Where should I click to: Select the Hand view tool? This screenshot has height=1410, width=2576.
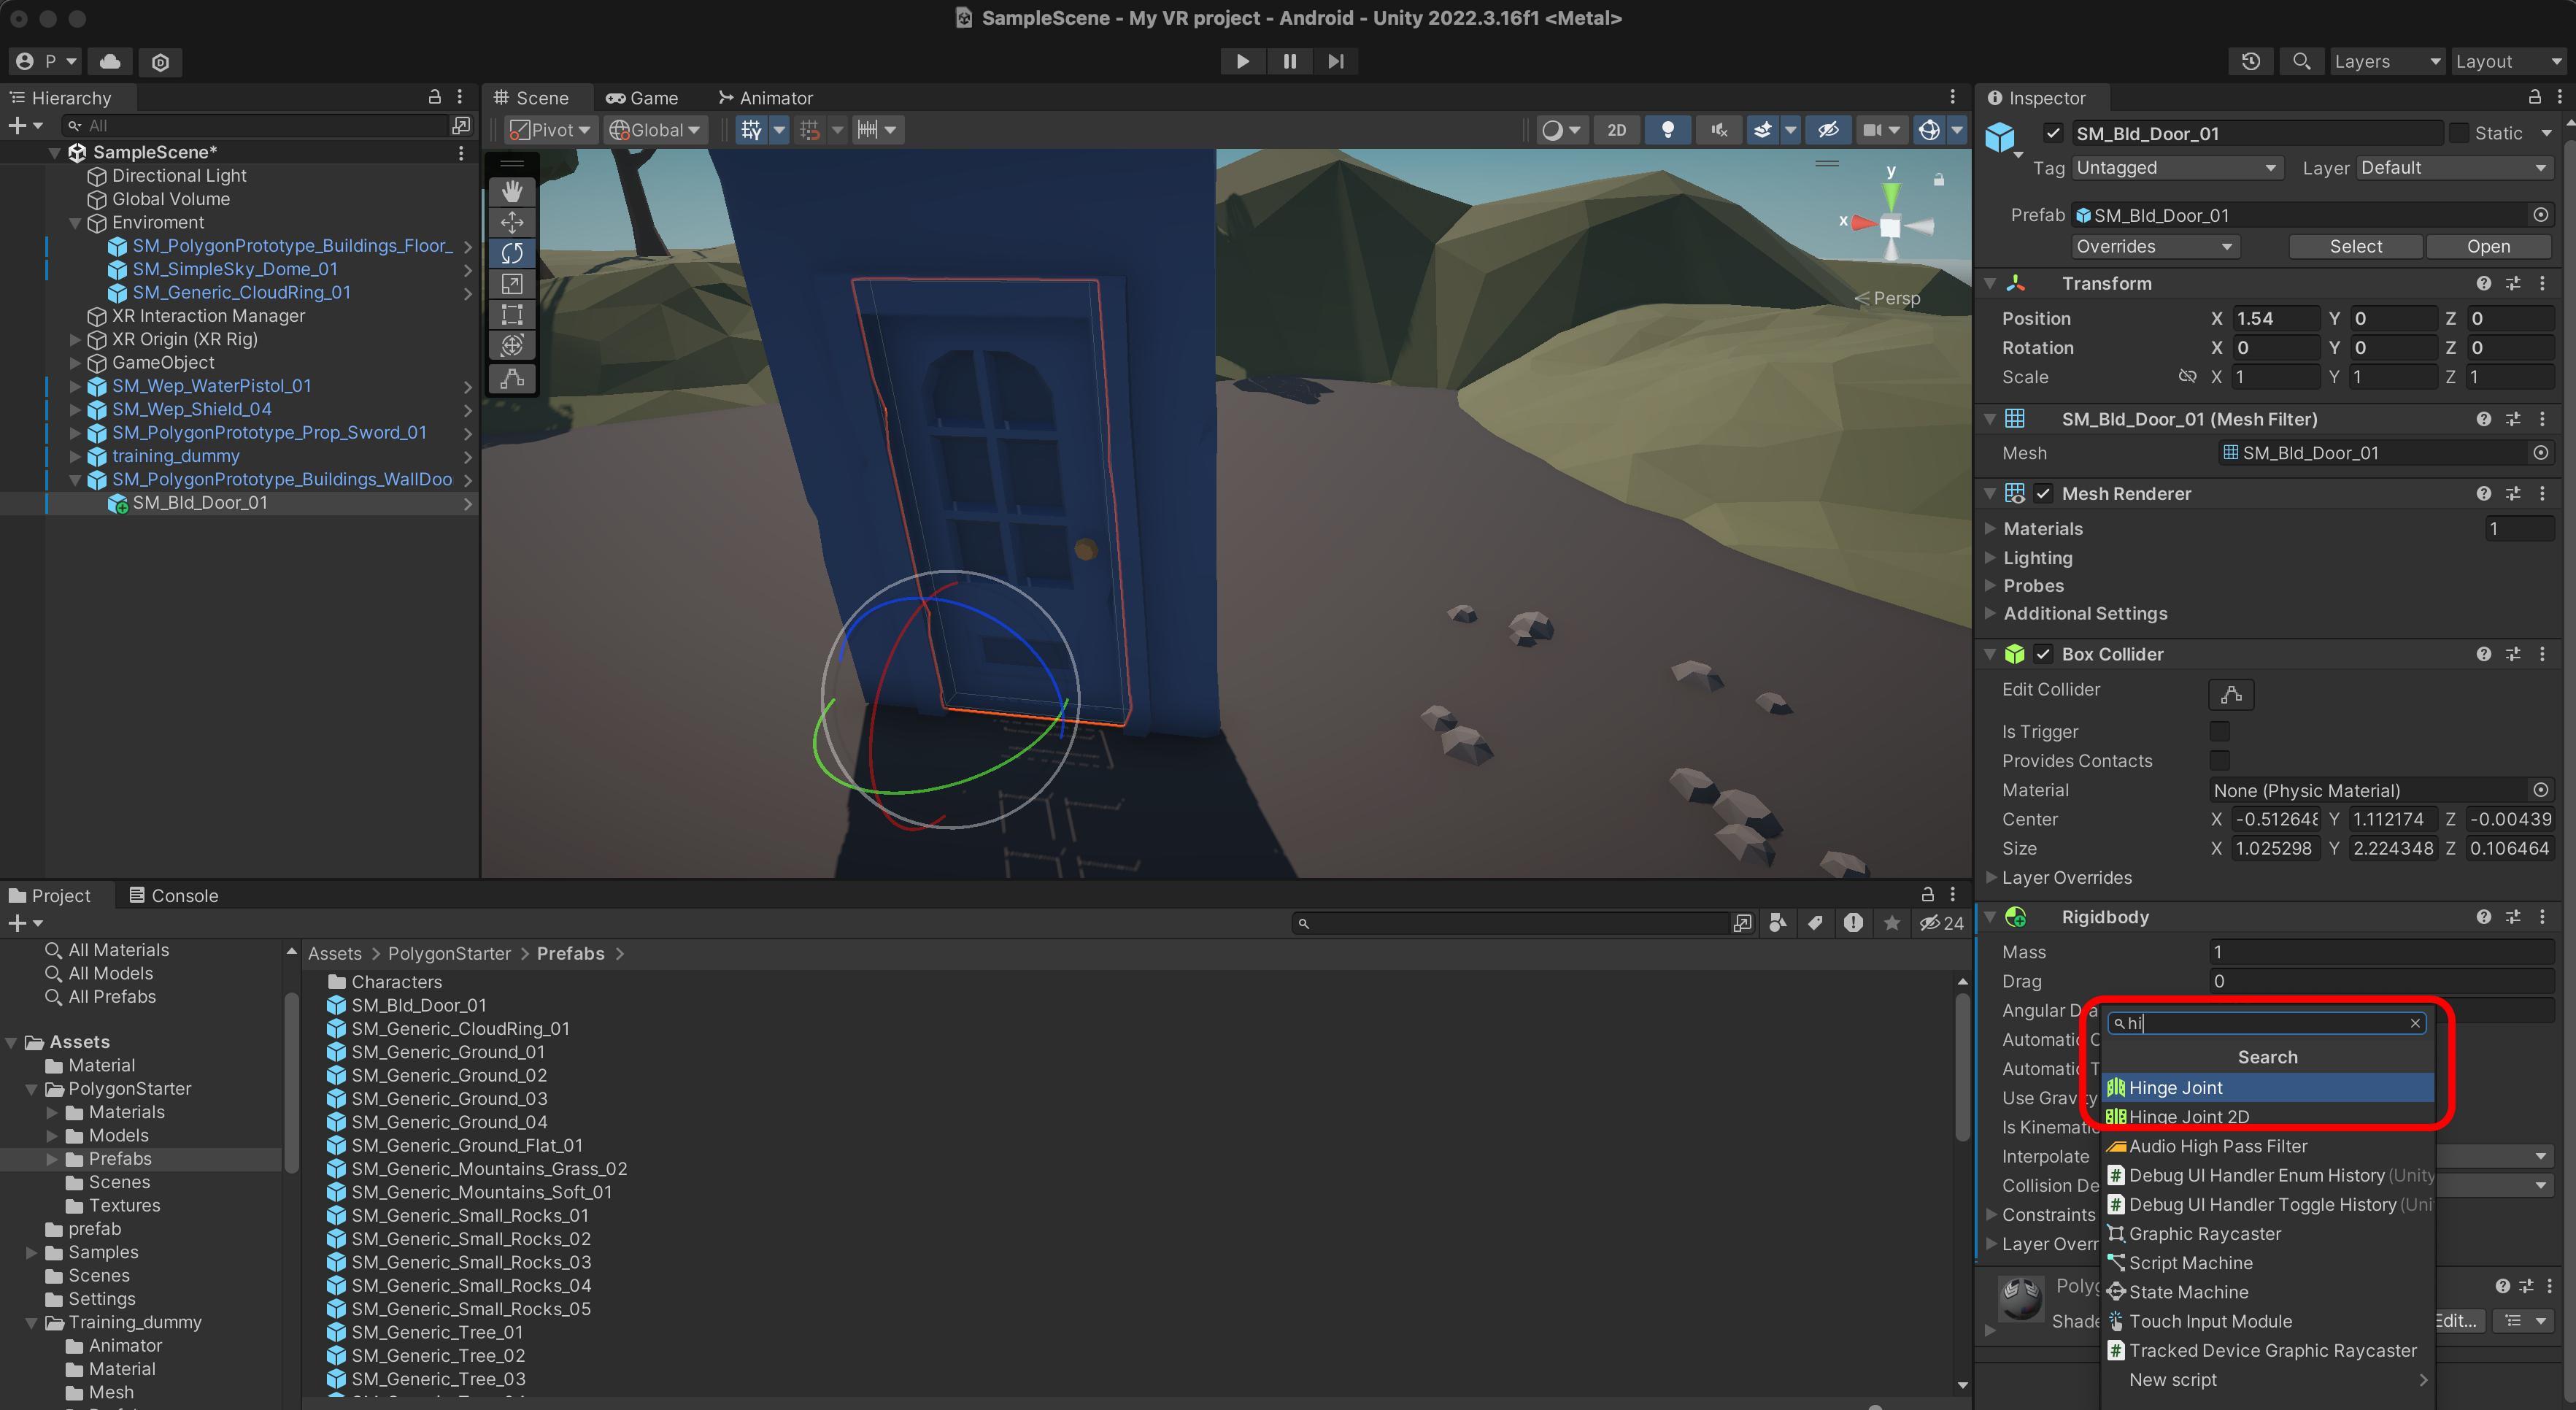point(512,191)
